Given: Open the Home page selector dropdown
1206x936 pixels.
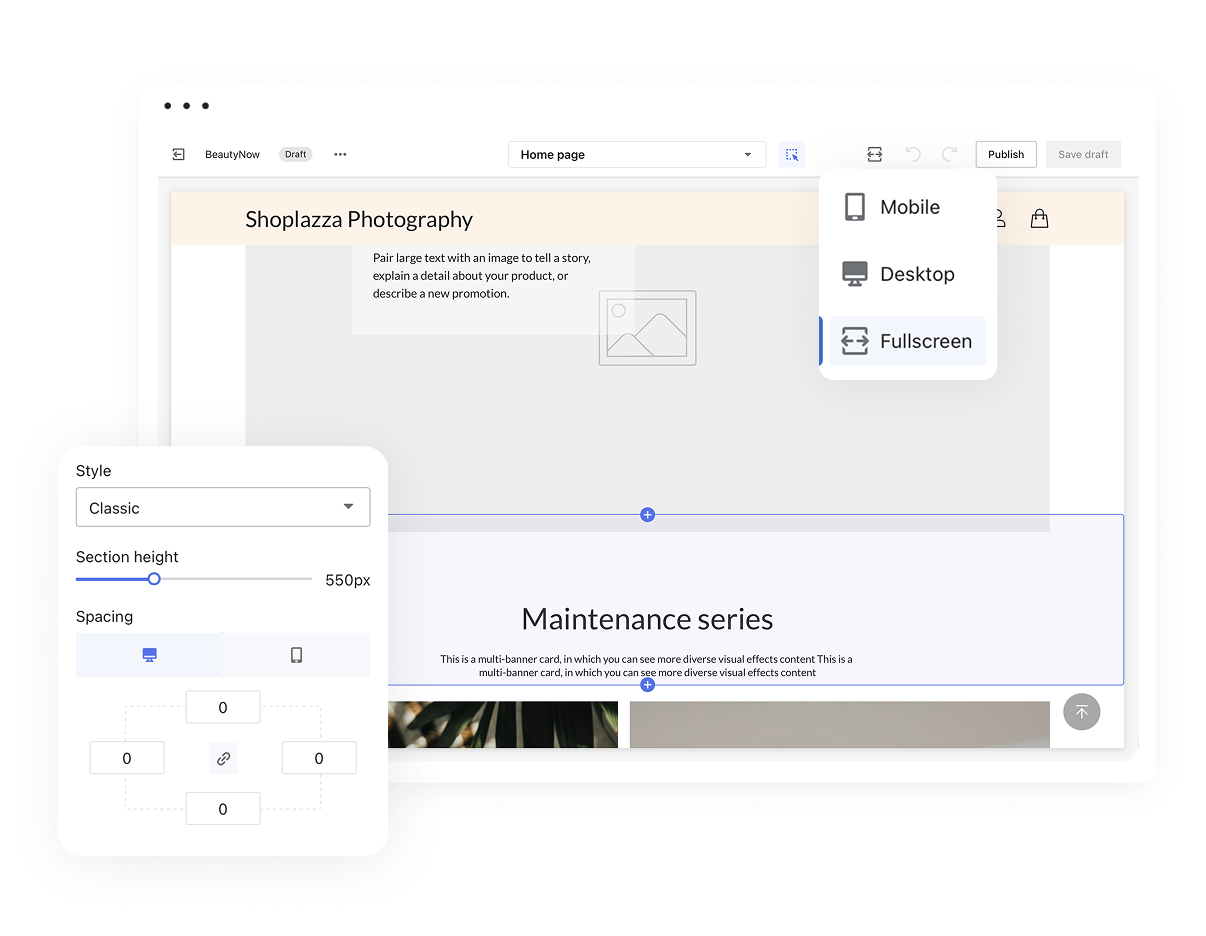Looking at the screenshot, I should click(x=637, y=154).
